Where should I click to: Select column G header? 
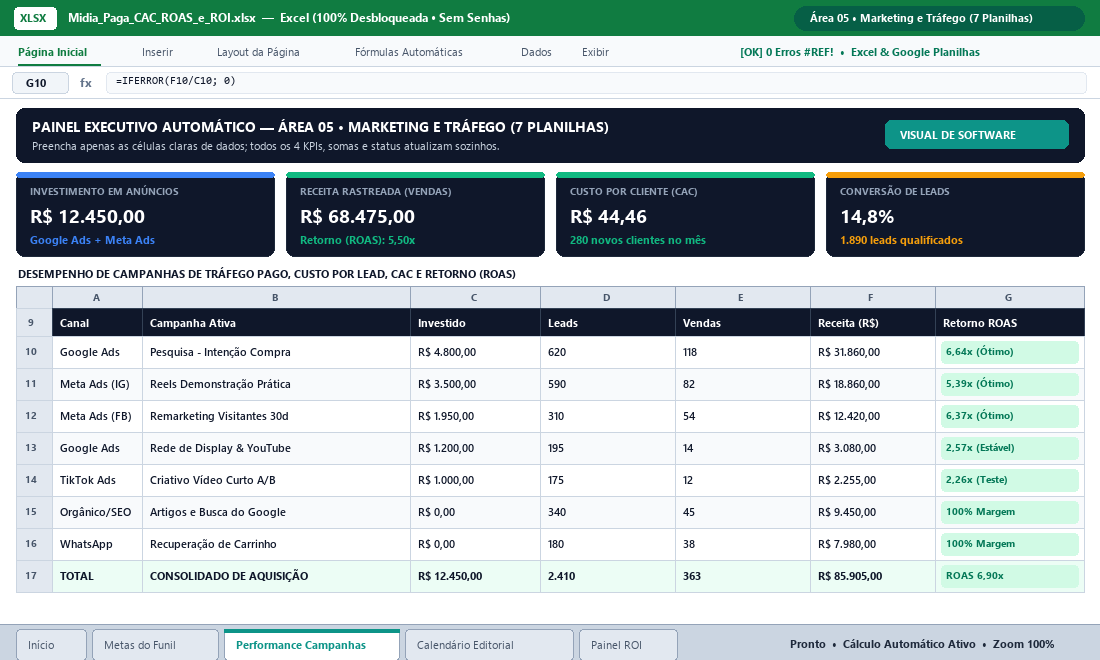click(x=1010, y=297)
